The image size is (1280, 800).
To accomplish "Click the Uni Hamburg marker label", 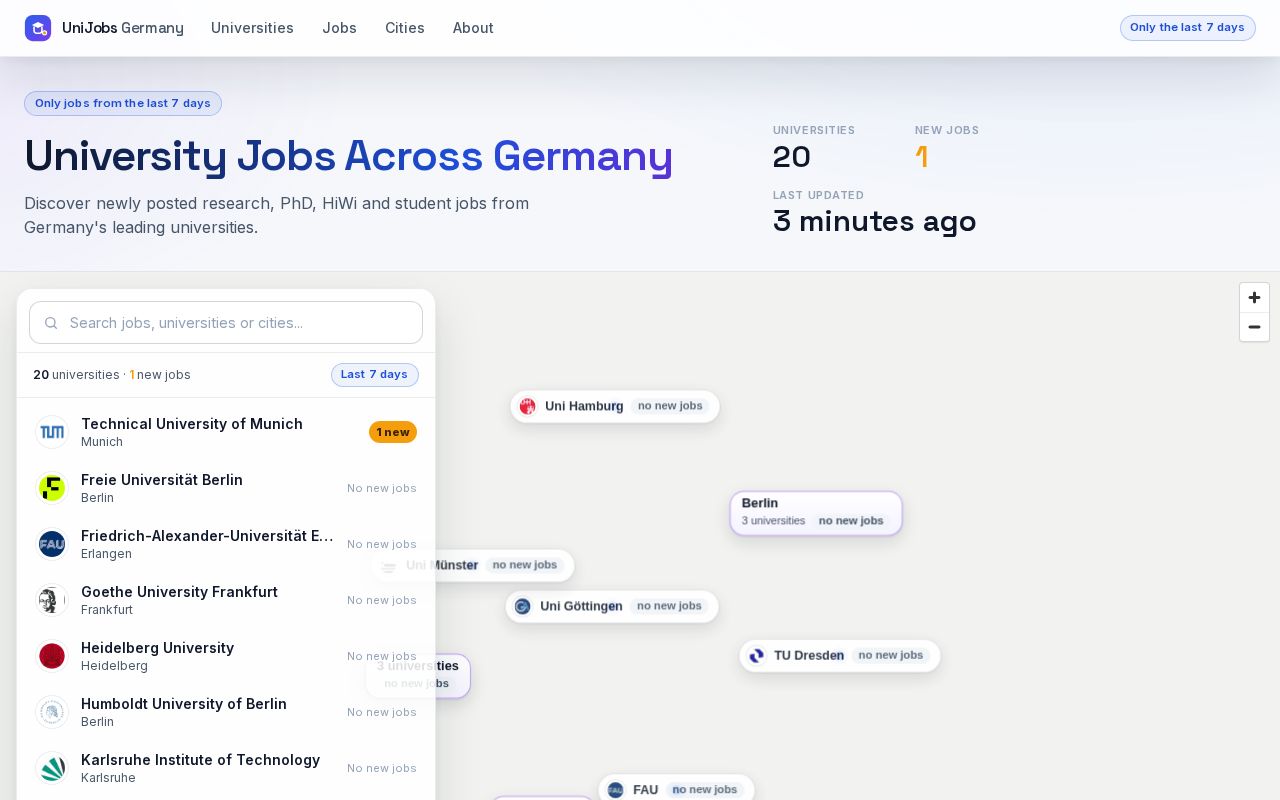I will click(584, 406).
